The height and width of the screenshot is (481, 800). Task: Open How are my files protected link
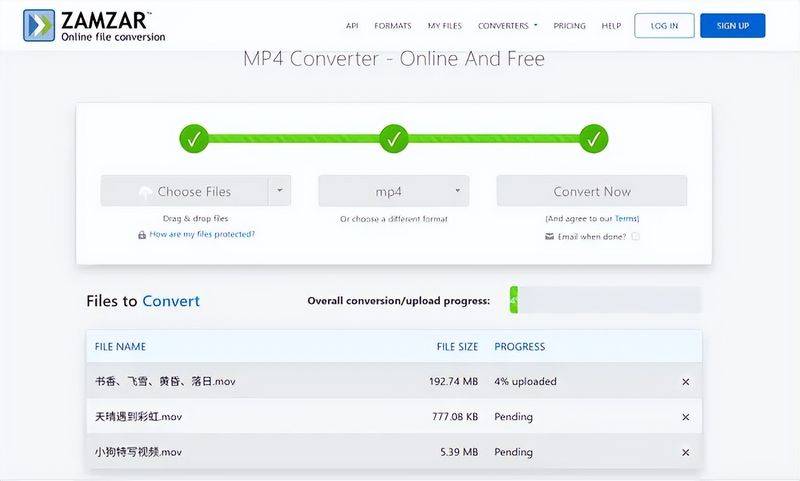[x=202, y=234]
